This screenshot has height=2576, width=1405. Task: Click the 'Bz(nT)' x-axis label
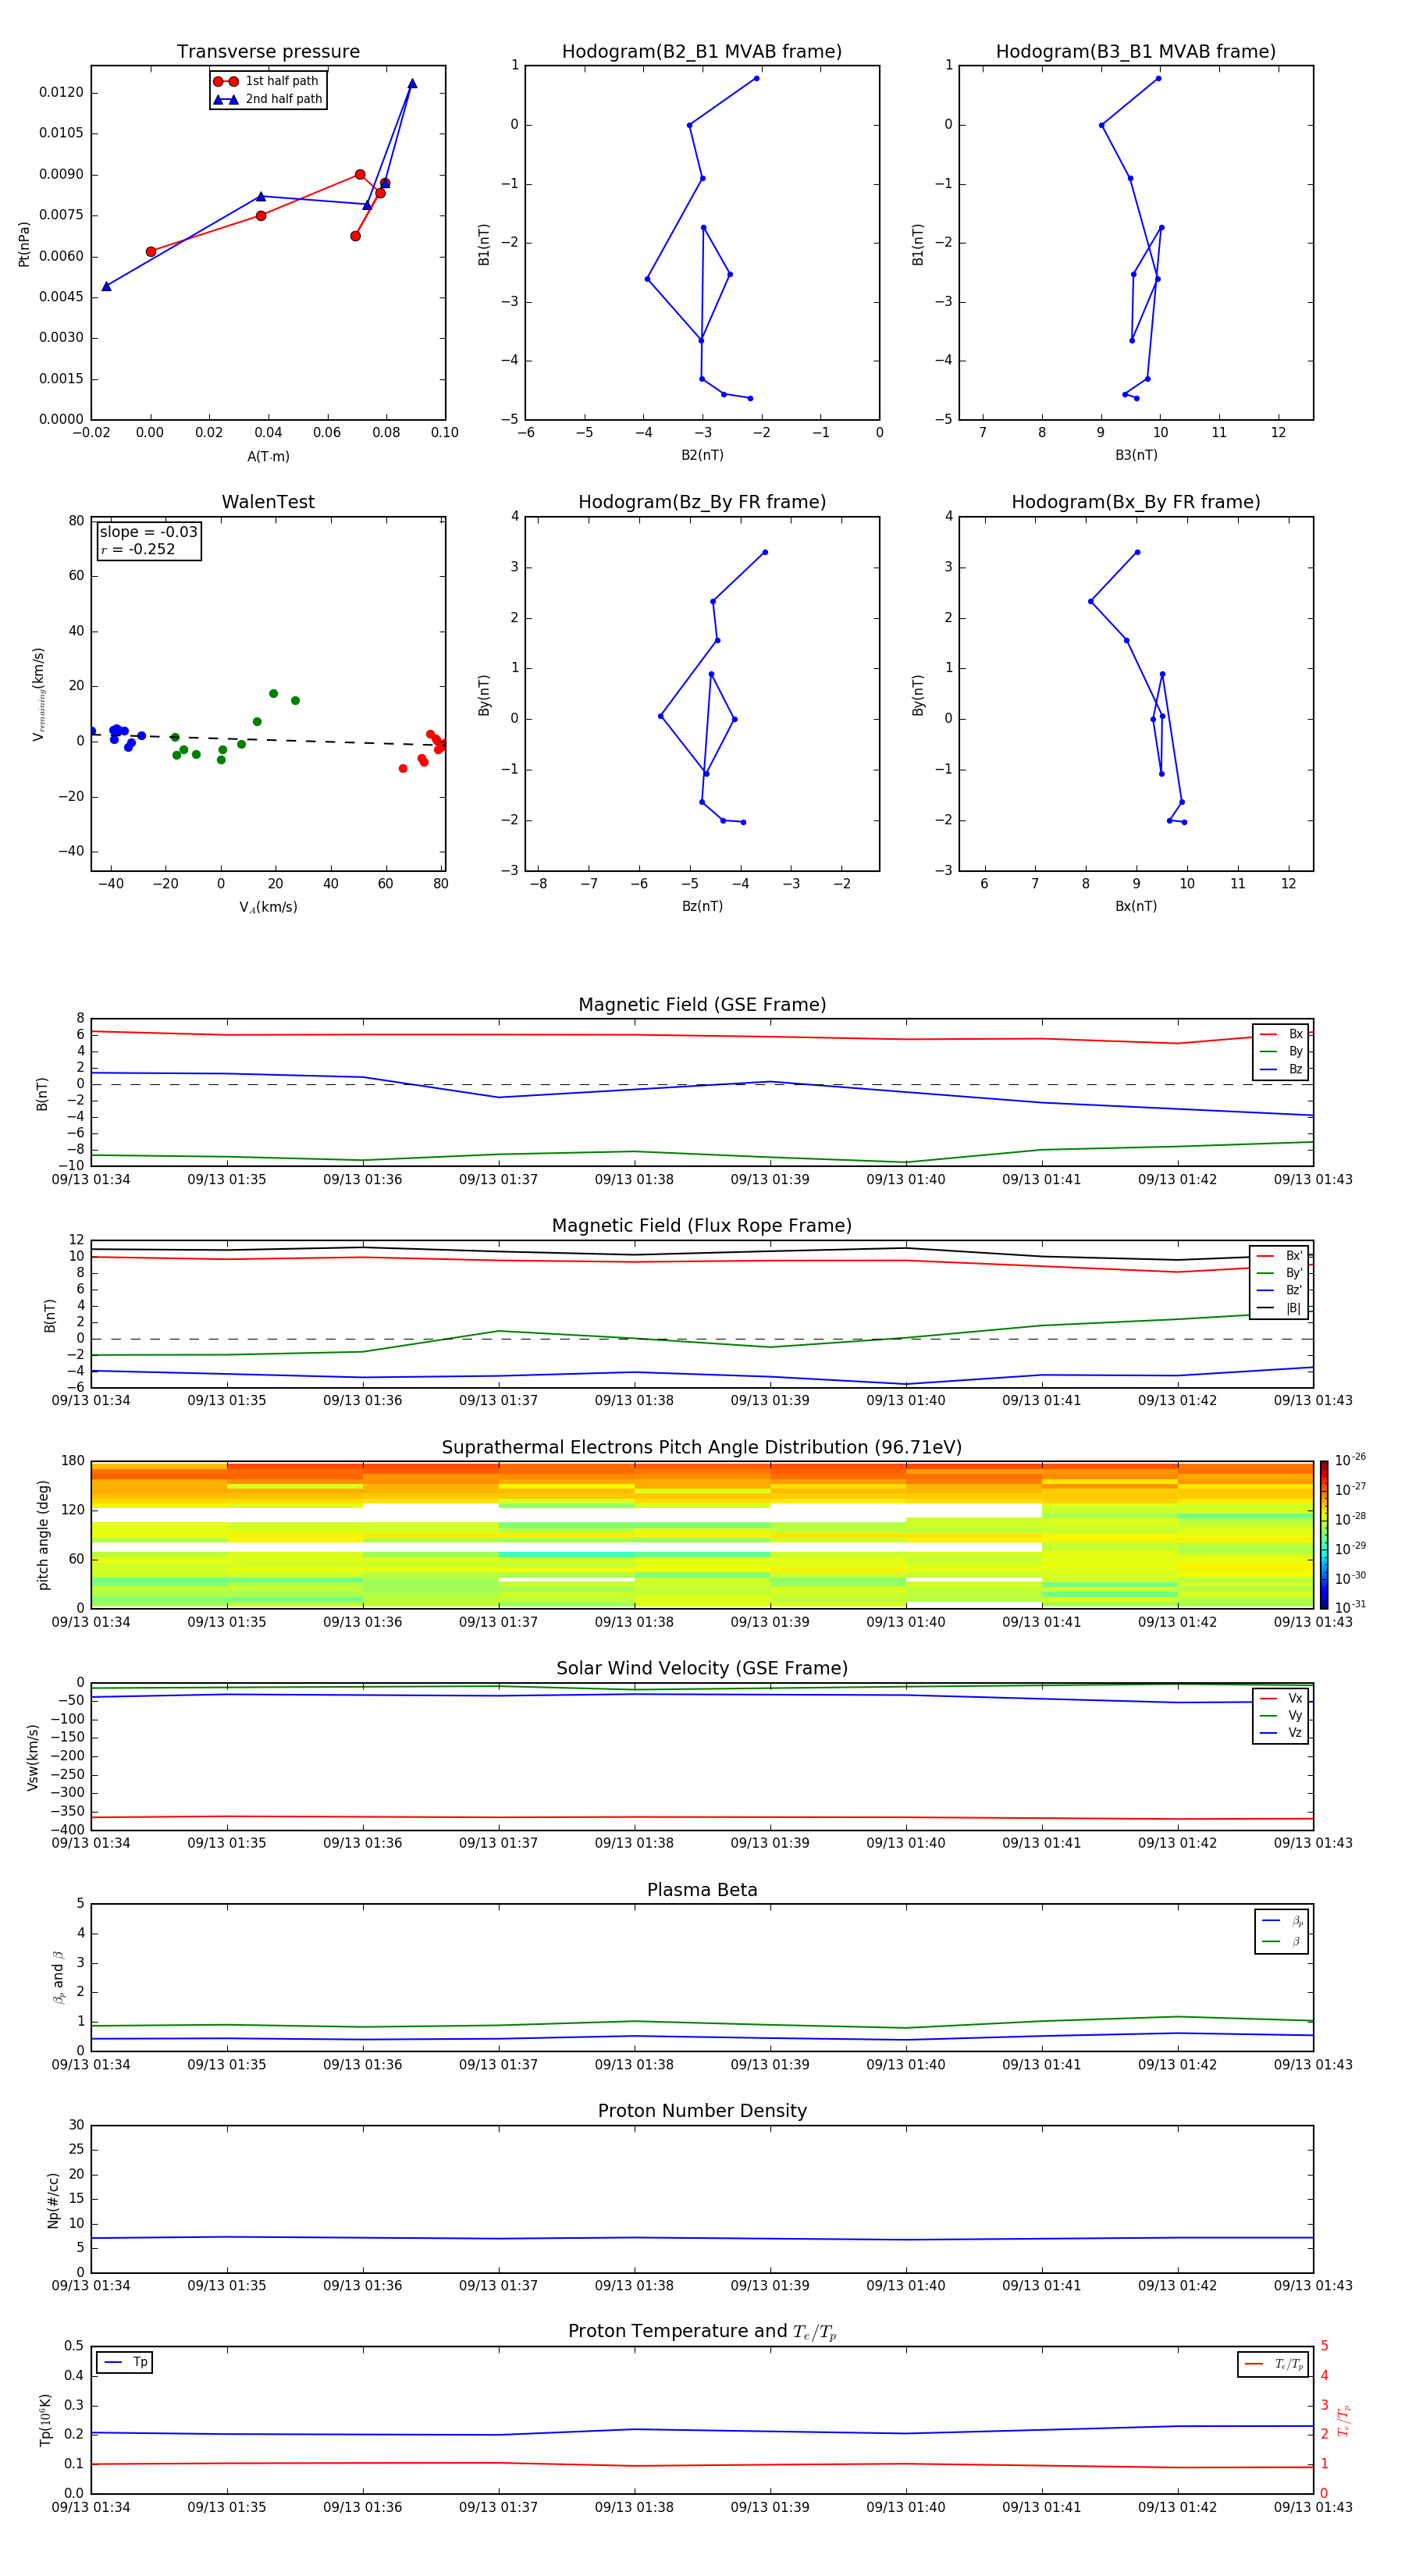(x=702, y=906)
